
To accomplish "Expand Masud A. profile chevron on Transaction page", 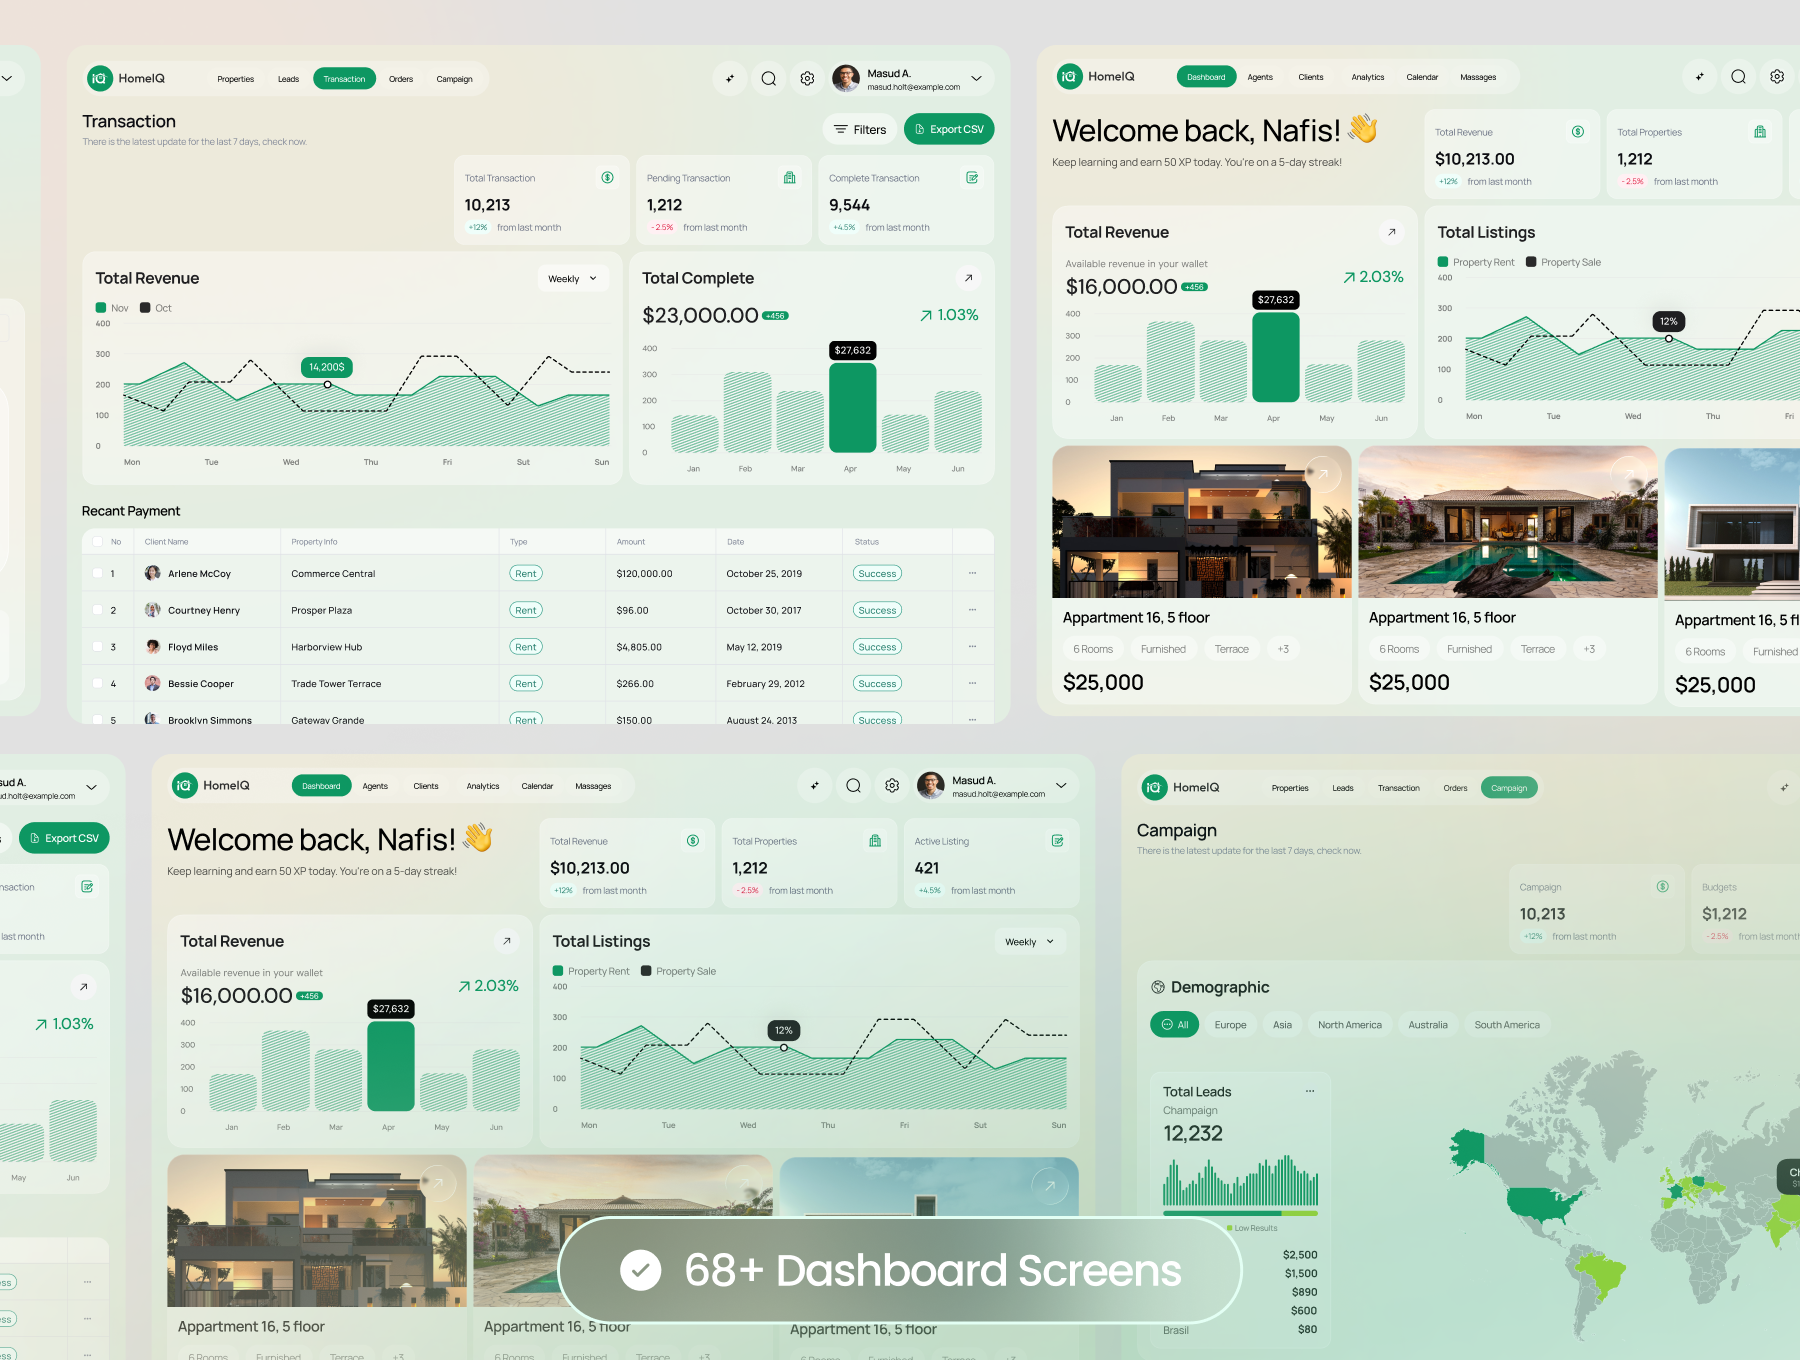I will pyautogui.click(x=976, y=79).
